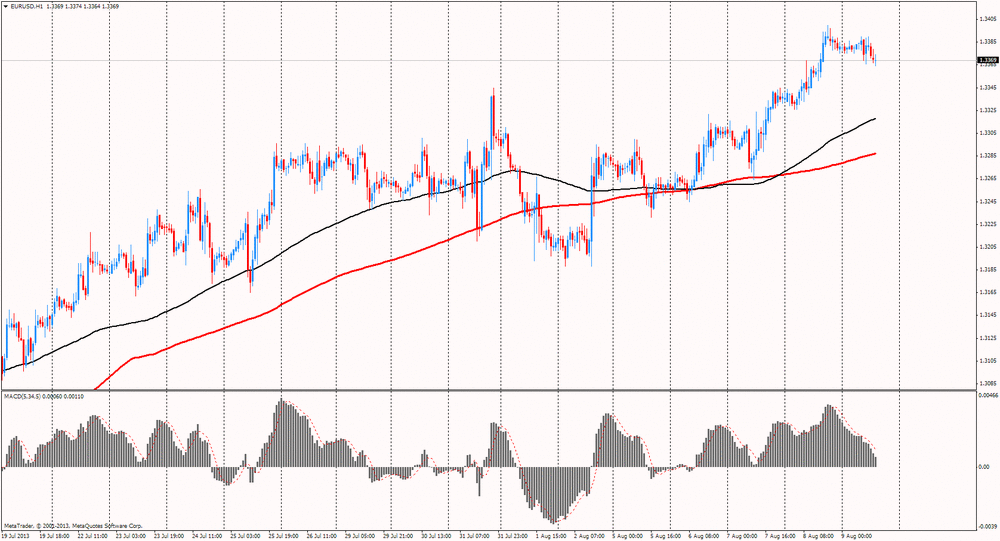Click the 24 Jul 11:00 time label
Screen dimensions: 1000x541
pos(207,537)
